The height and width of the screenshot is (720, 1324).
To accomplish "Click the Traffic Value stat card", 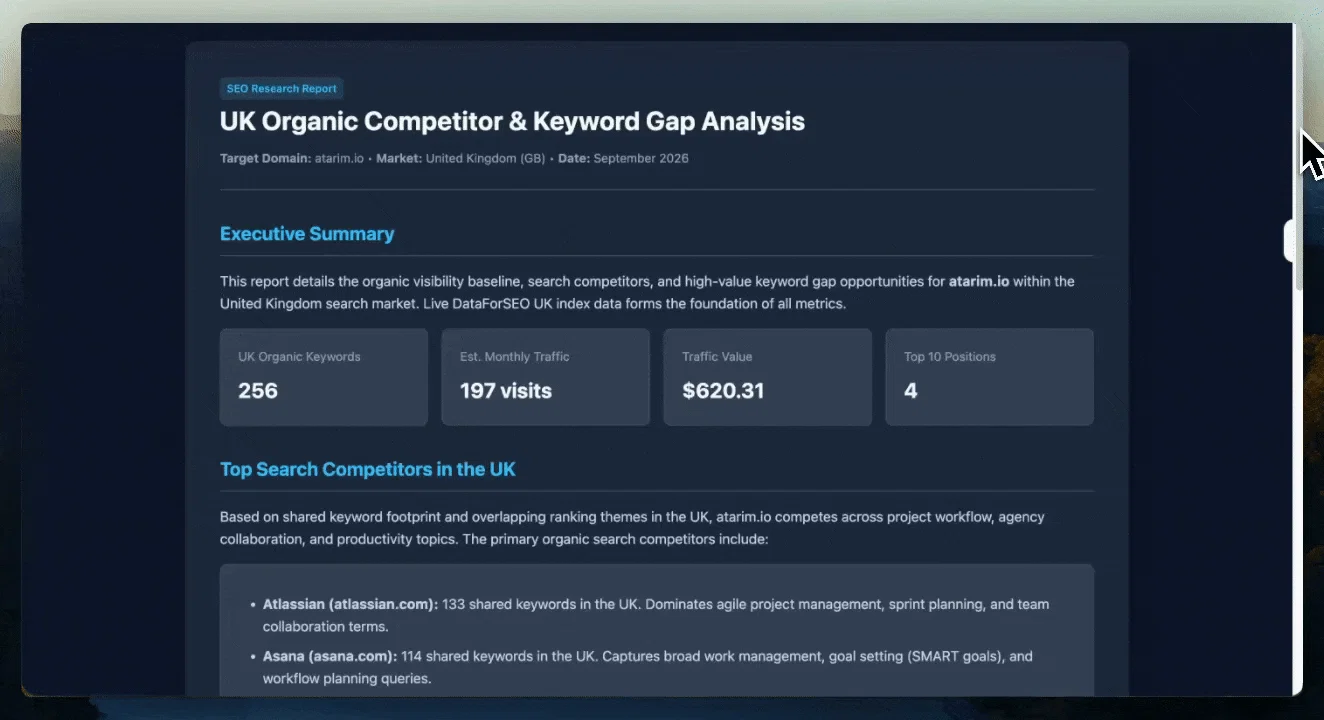I will 768,377.
